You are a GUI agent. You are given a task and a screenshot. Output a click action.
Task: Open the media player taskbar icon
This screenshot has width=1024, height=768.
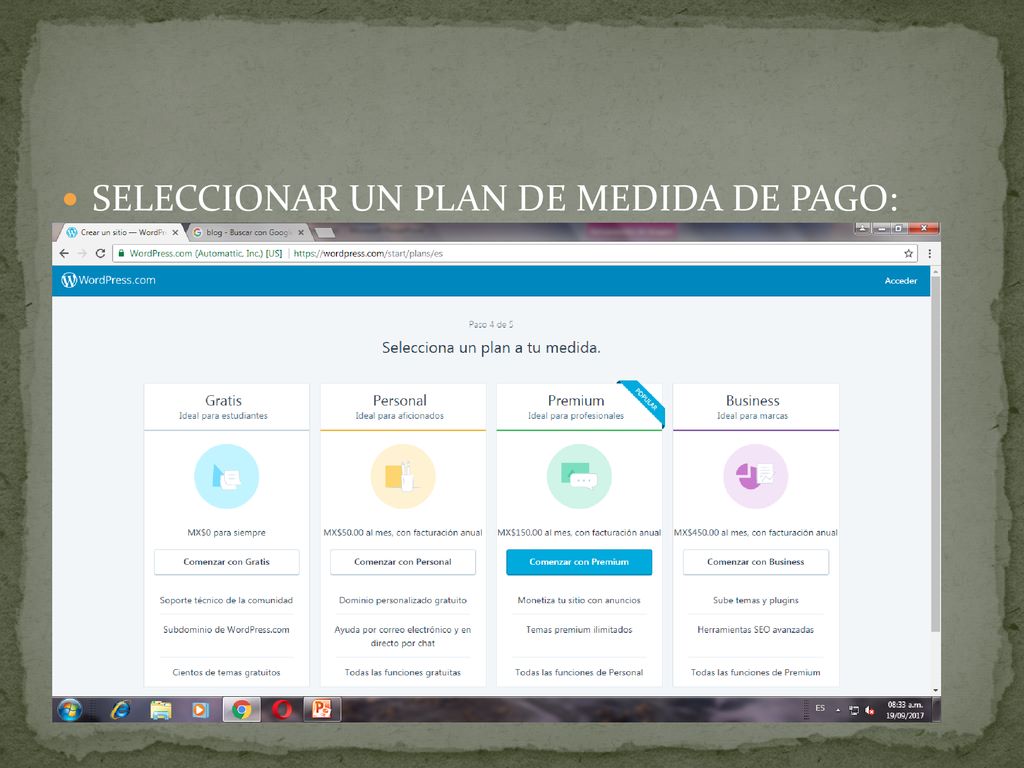coord(200,710)
